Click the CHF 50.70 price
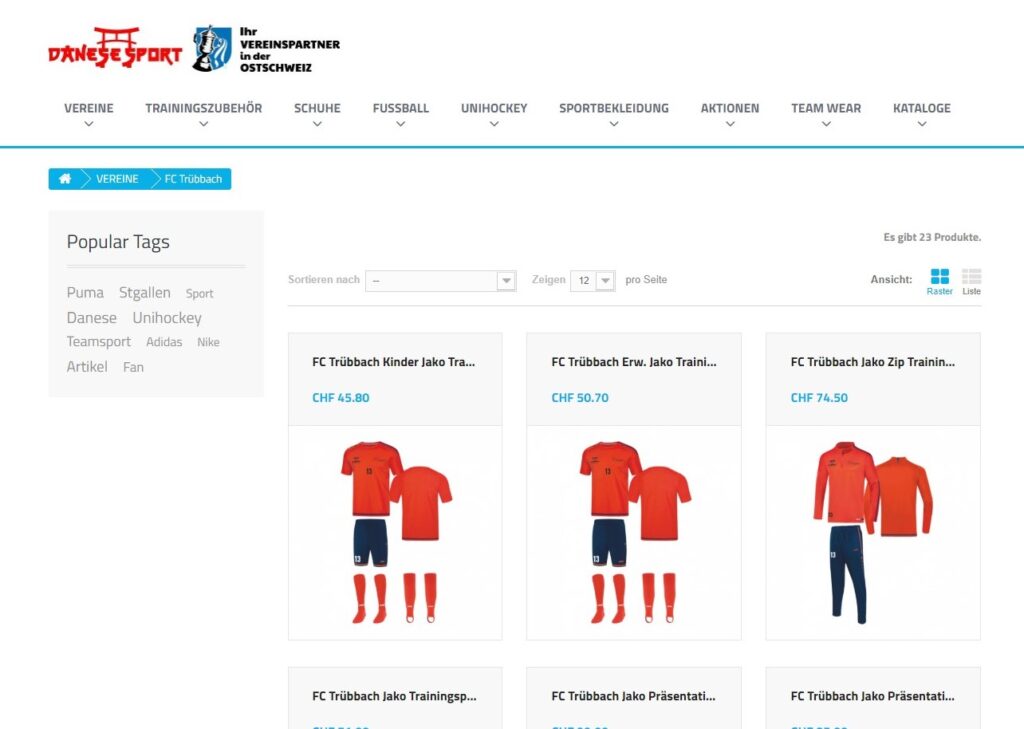The height and width of the screenshot is (729, 1024). click(580, 398)
